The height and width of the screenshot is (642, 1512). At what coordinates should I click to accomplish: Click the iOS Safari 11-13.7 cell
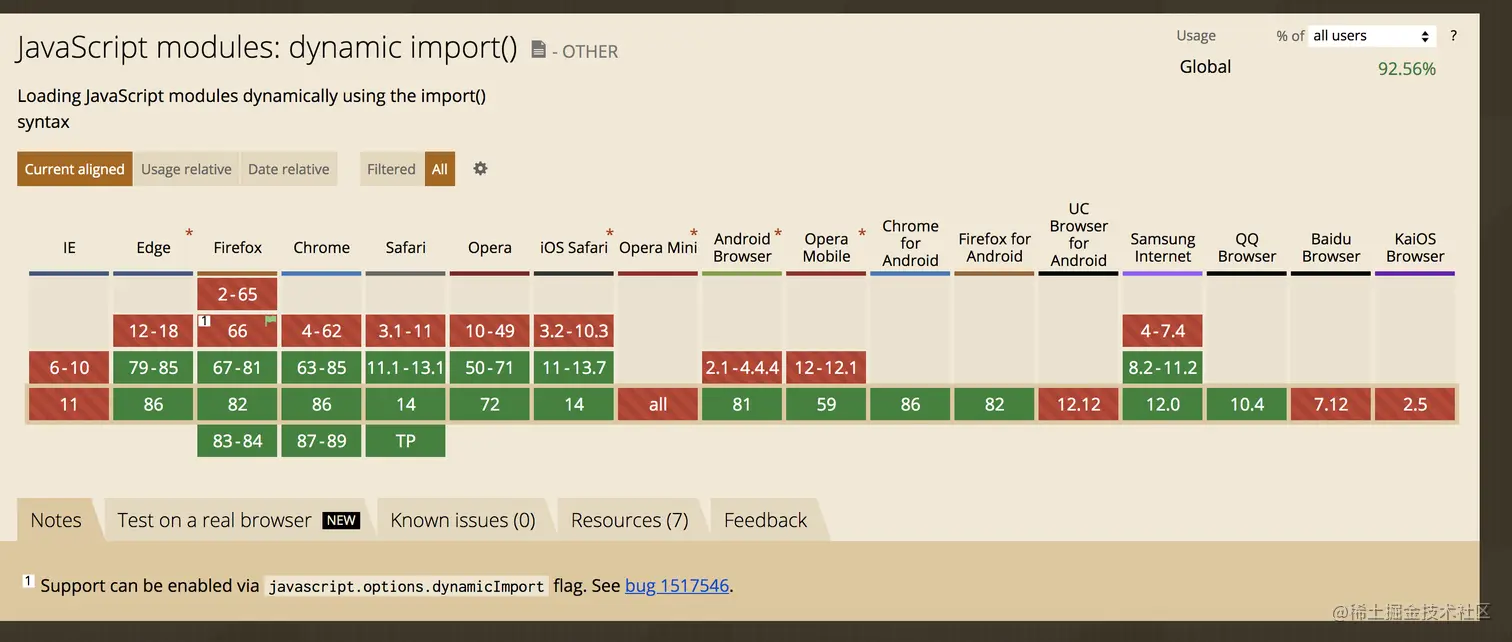coord(574,367)
